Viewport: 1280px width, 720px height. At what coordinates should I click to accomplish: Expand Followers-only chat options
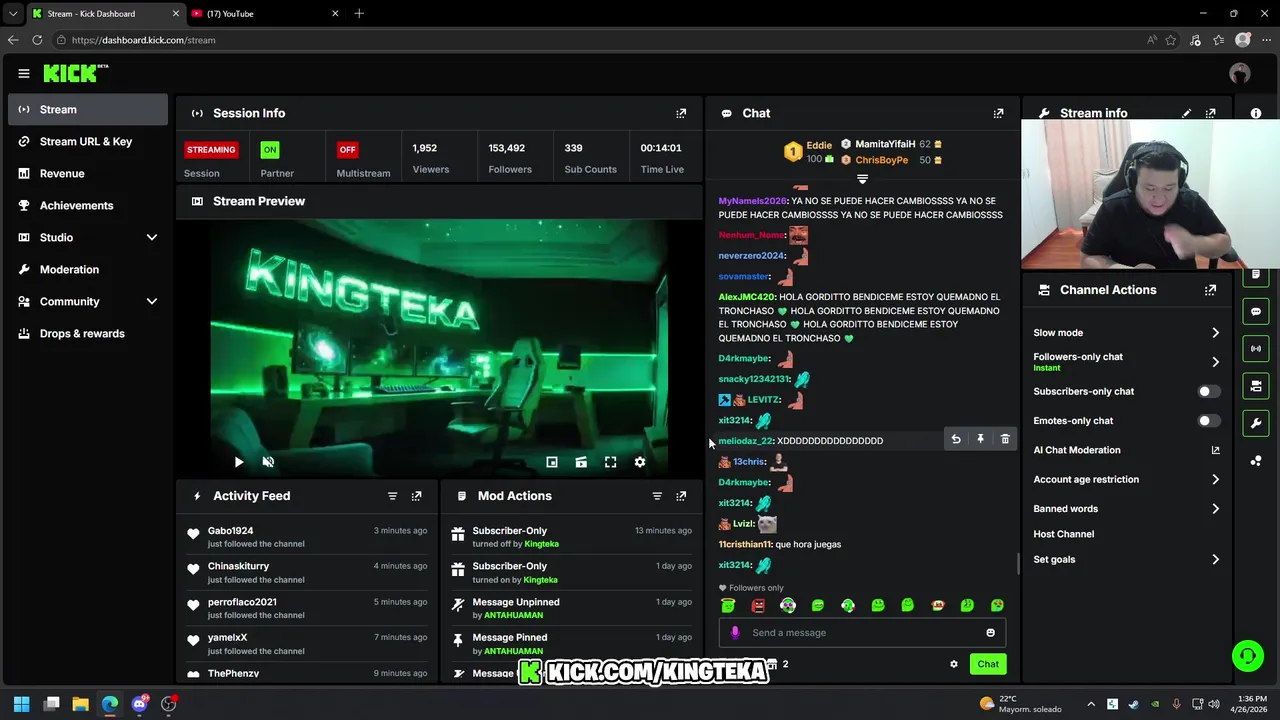point(1215,362)
